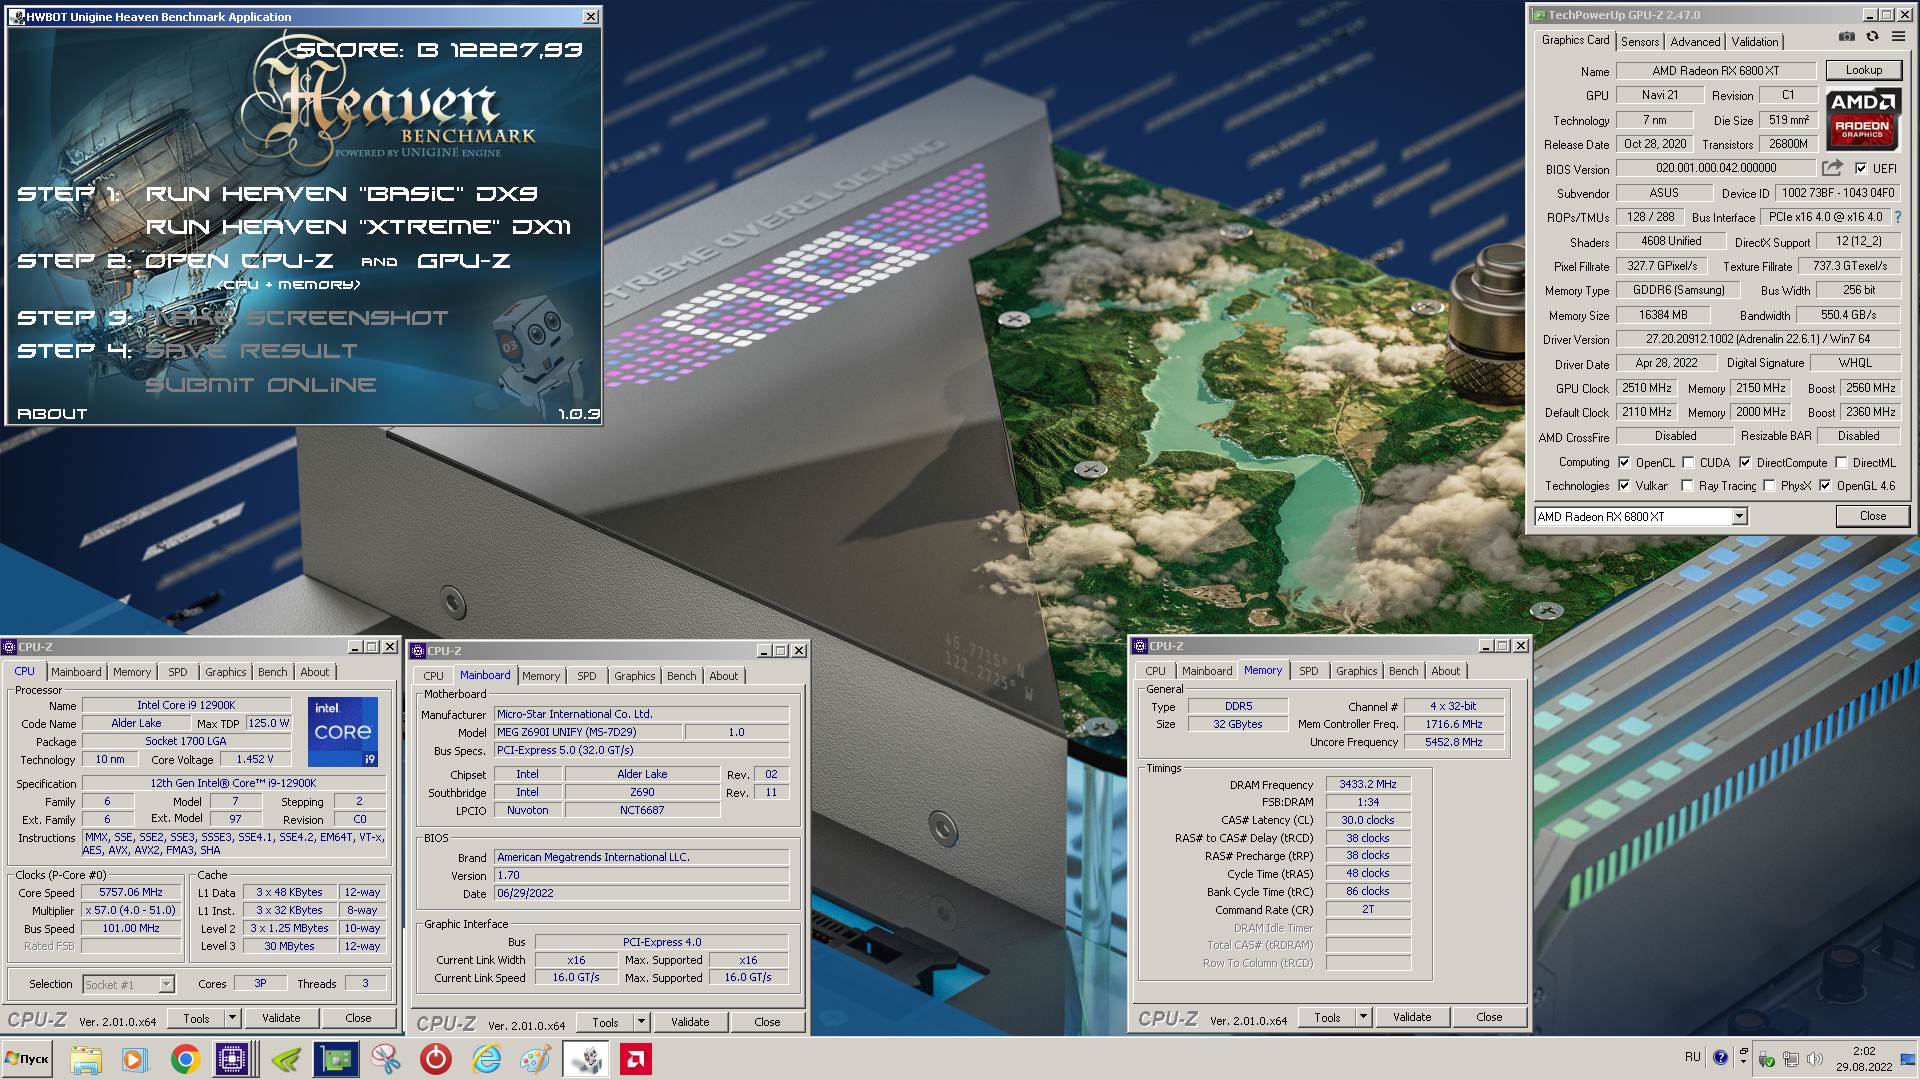The height and width of the screenshot is (1080, 1920).
Task: Open the tray help icon
Action: [x=1720, y=1057]
